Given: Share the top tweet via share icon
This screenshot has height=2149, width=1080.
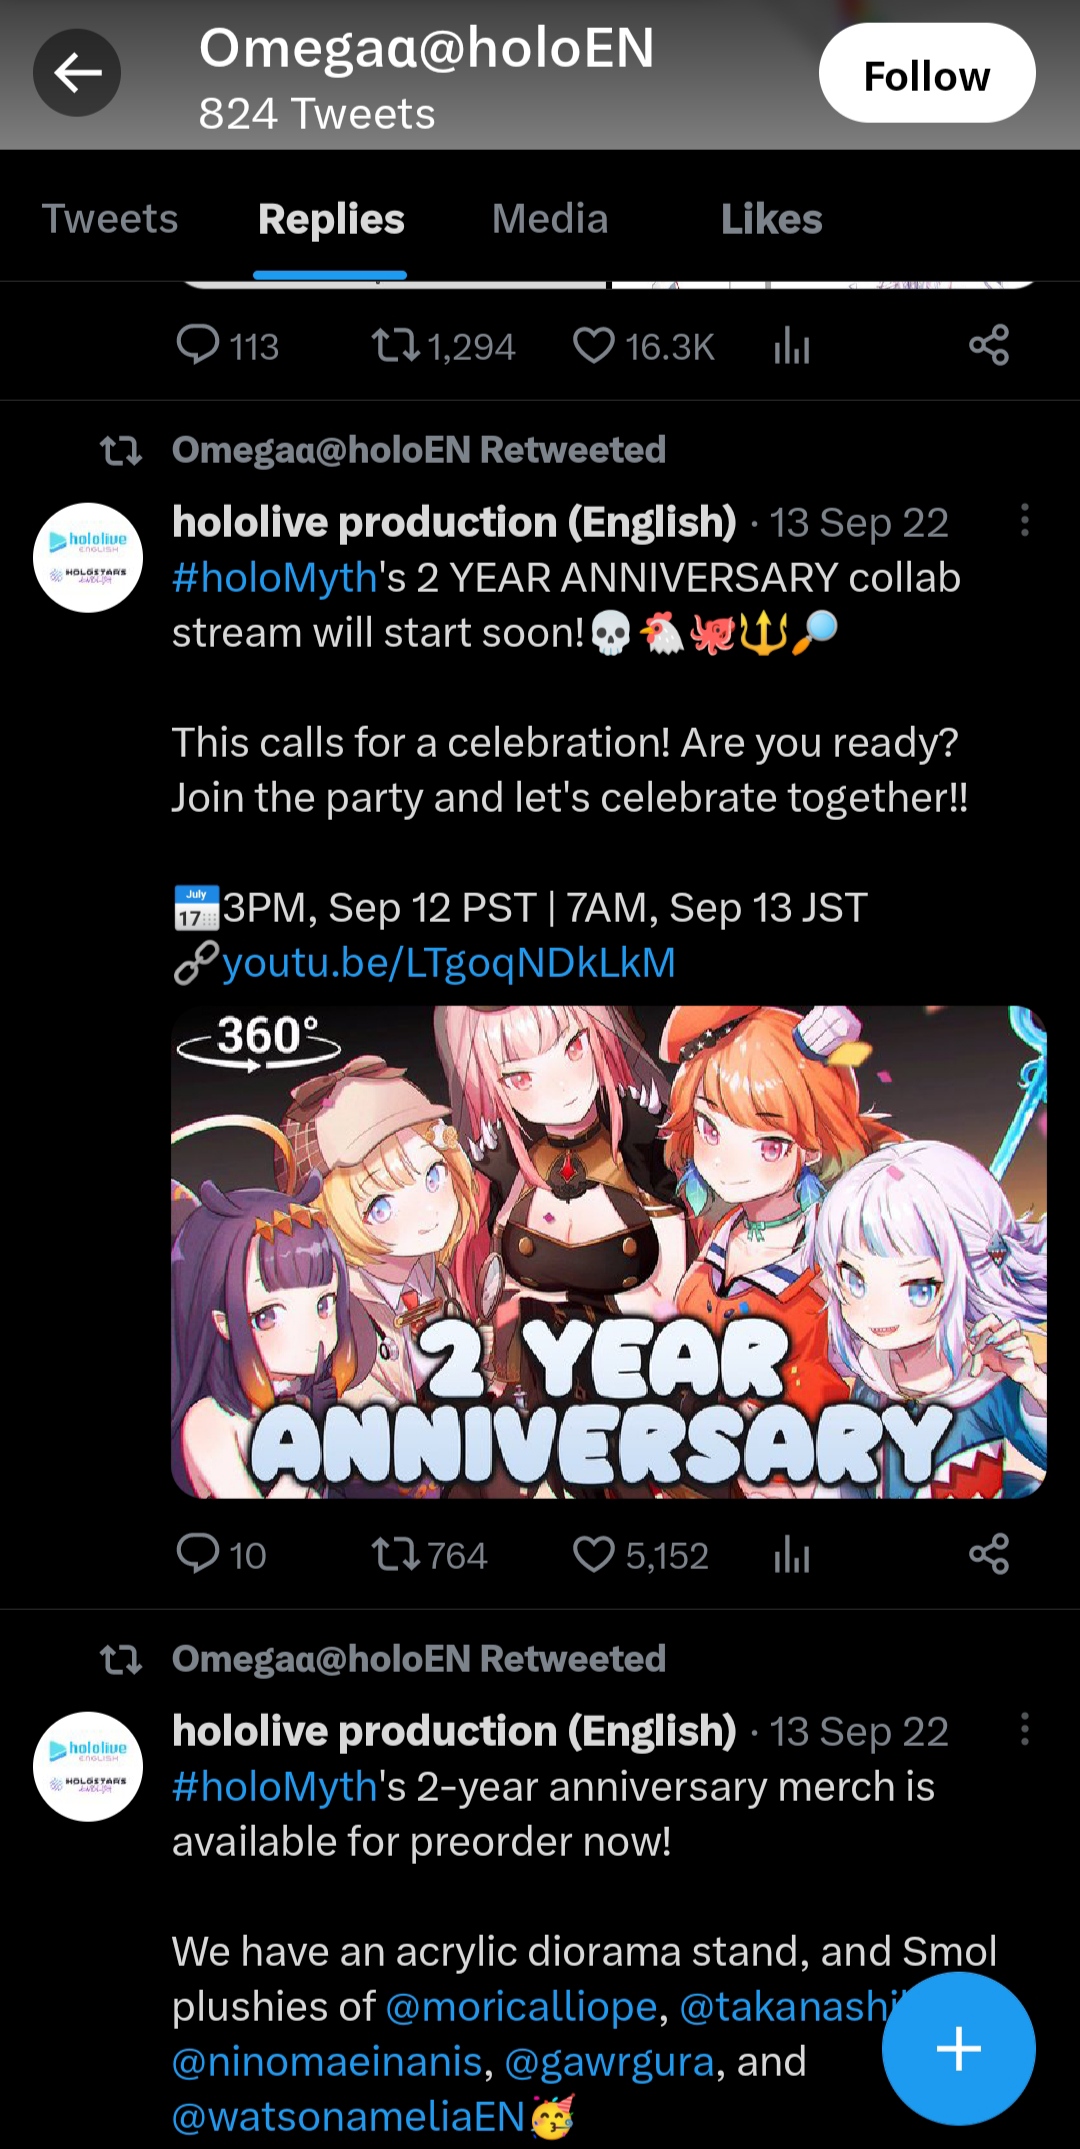Looking at the screenshot, I should click(x=988, y=346).
